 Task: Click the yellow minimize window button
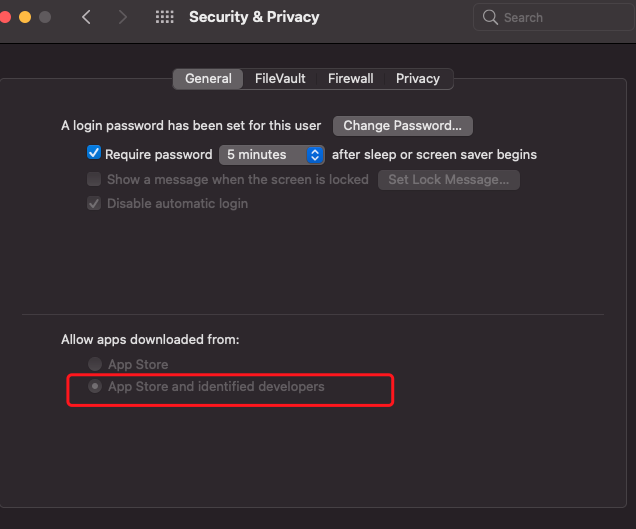pos(25,17)
